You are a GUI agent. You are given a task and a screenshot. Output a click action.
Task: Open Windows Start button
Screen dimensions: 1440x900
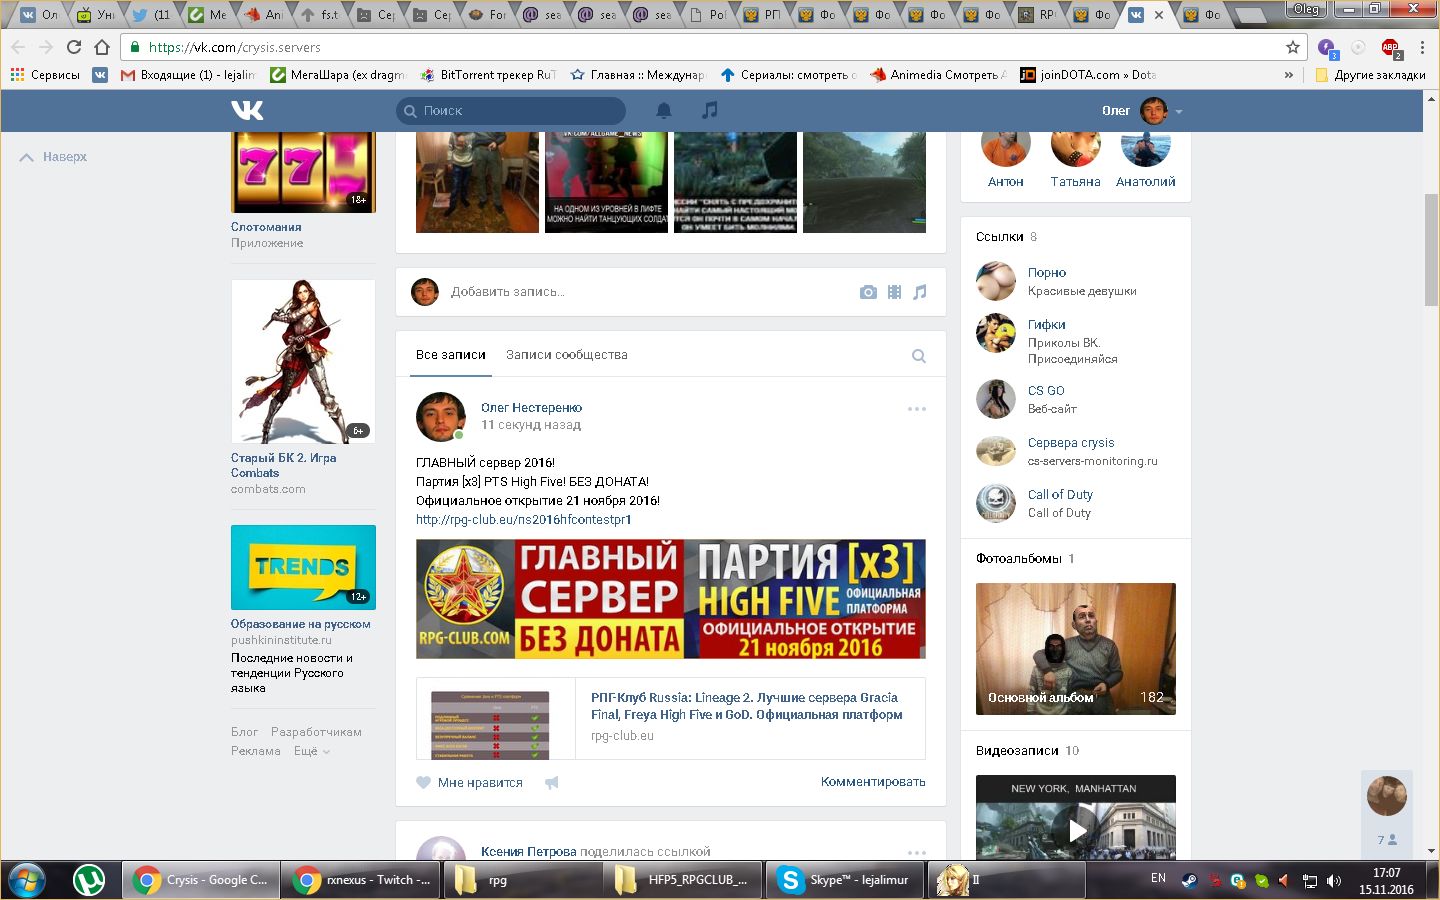point(27,880)
